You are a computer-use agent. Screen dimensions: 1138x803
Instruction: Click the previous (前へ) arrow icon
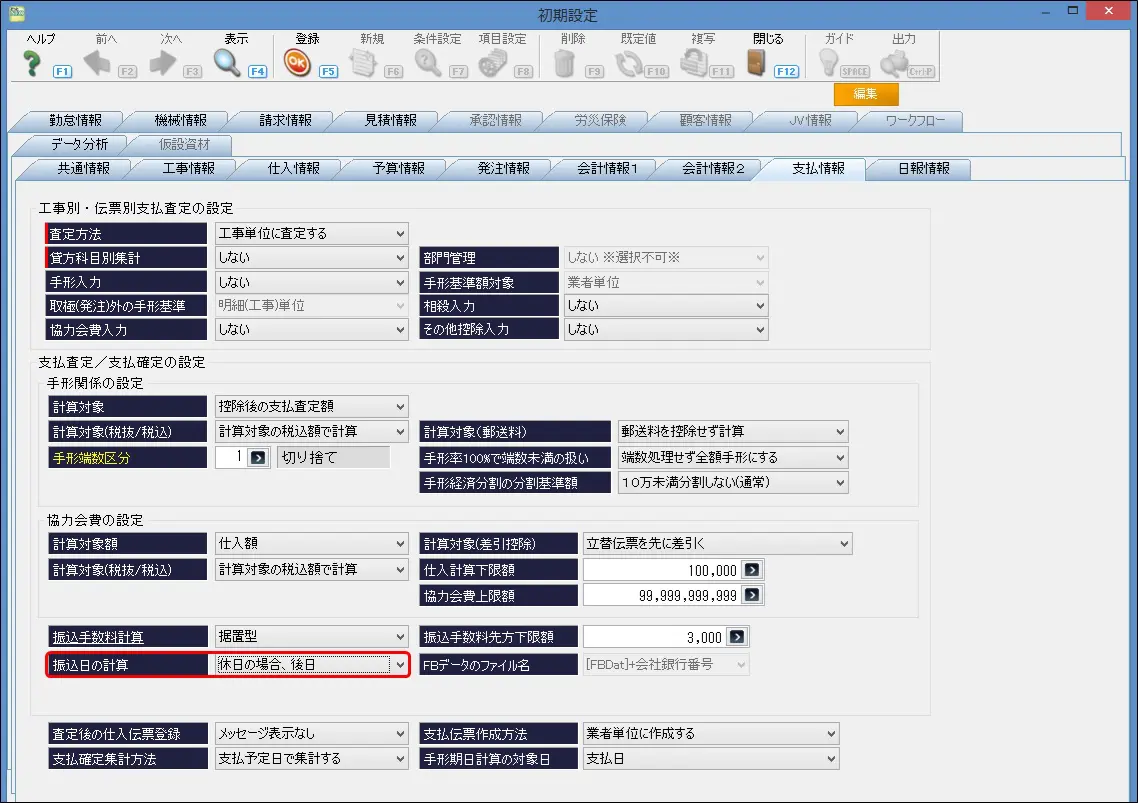(97, 64)
